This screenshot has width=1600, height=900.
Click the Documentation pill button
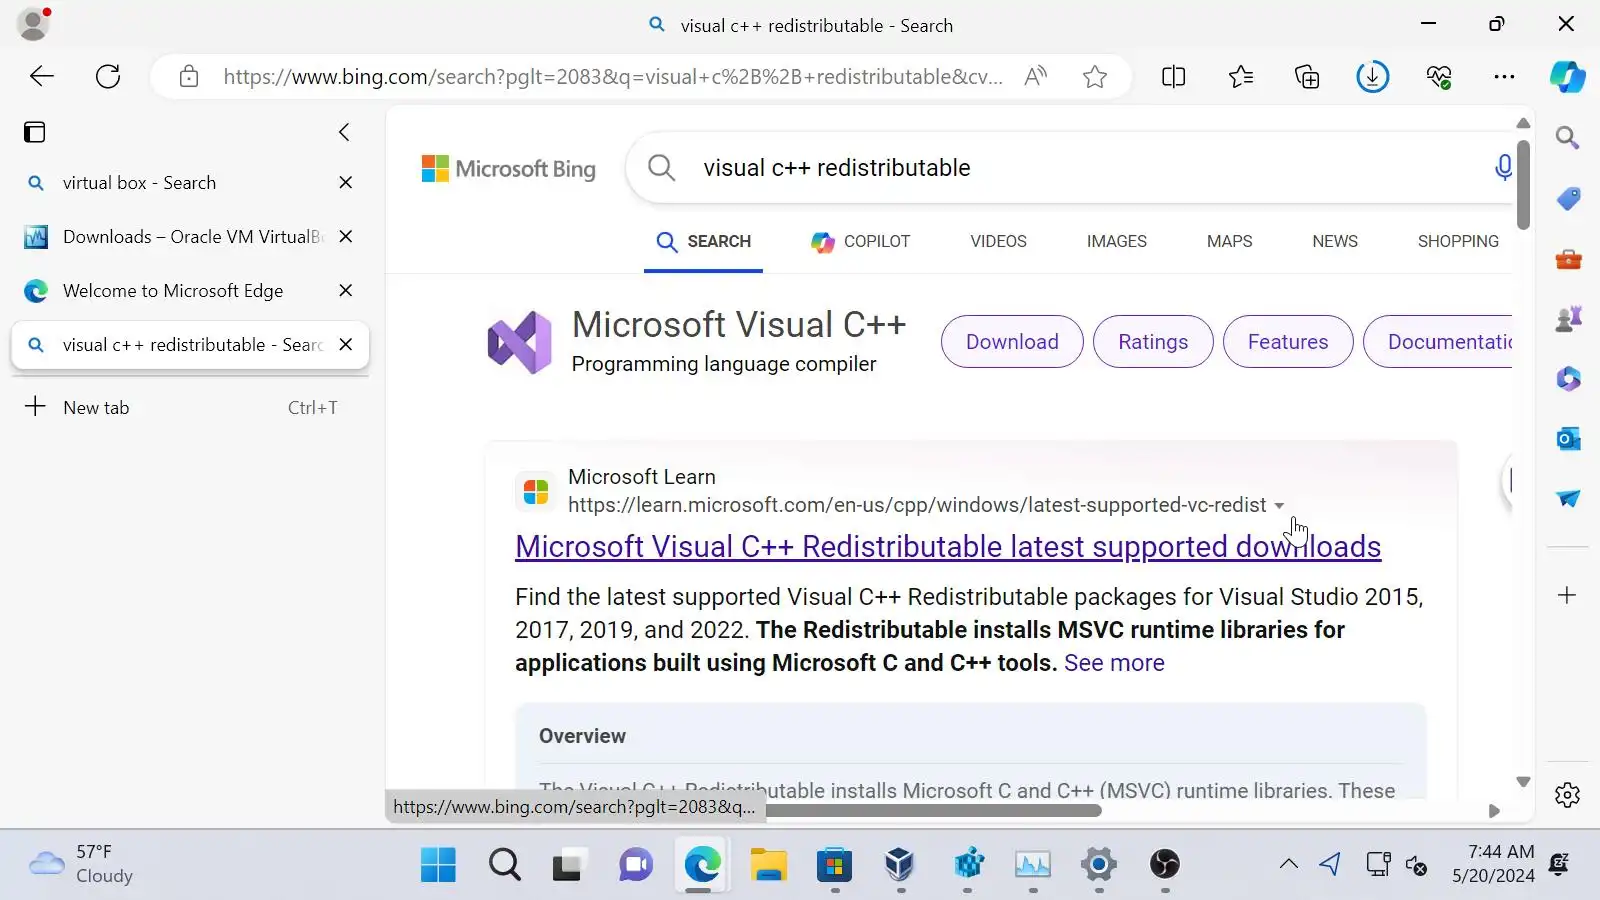(x=1438, y=342)
